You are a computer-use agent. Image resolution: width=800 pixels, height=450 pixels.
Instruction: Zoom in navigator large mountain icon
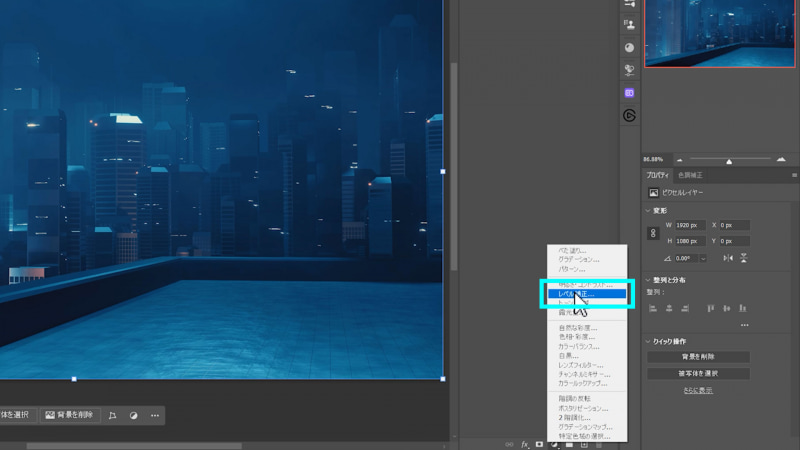click(x=781, y=160)
